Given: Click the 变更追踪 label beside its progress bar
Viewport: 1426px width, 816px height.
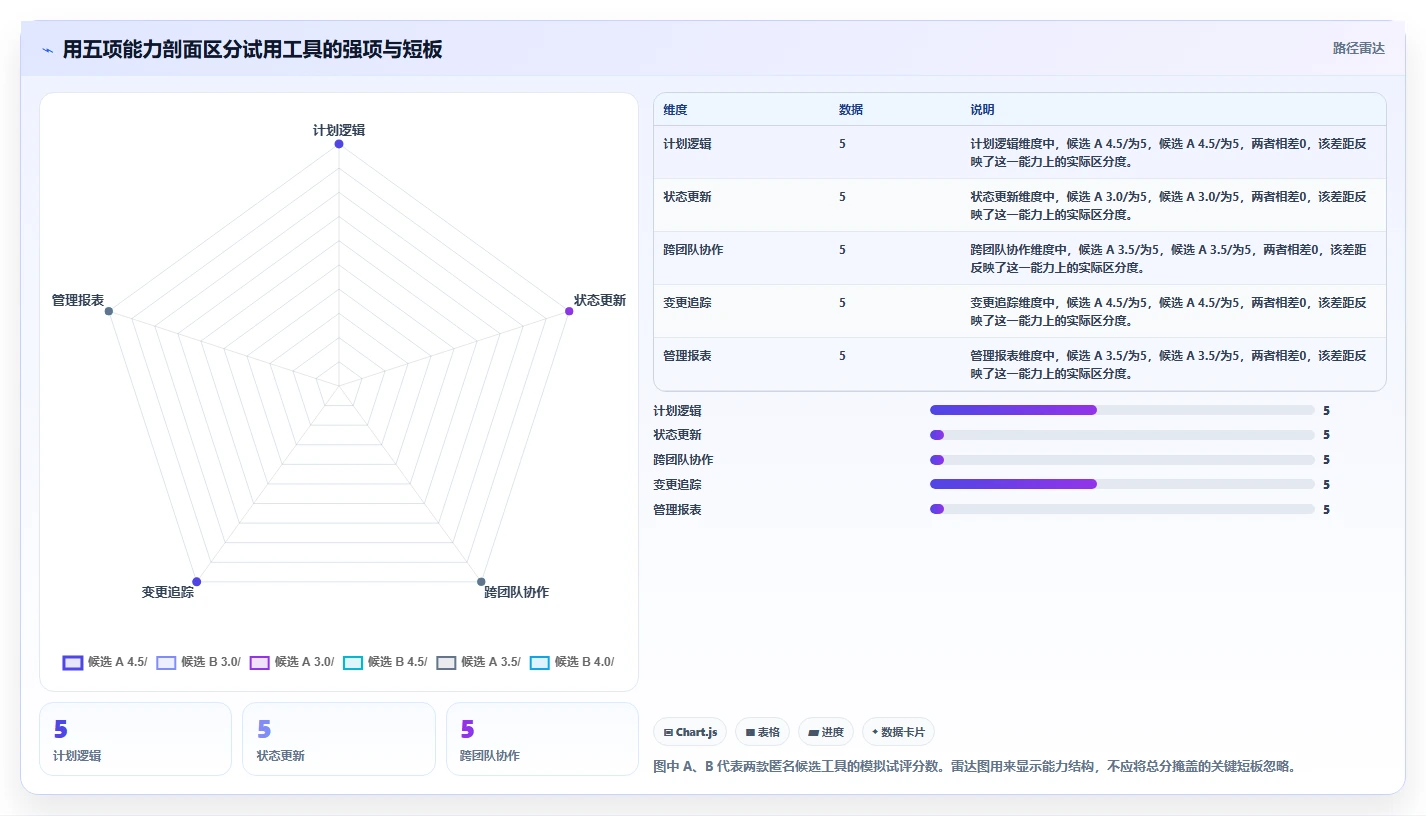Looking at the screenshot, I should pos(677,485).
